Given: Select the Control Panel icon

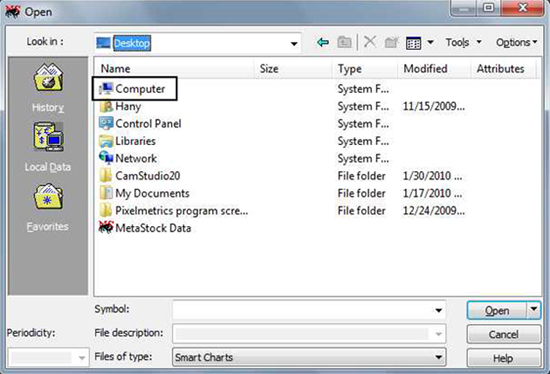Looking at the screenshot, I should coord(106,123).
